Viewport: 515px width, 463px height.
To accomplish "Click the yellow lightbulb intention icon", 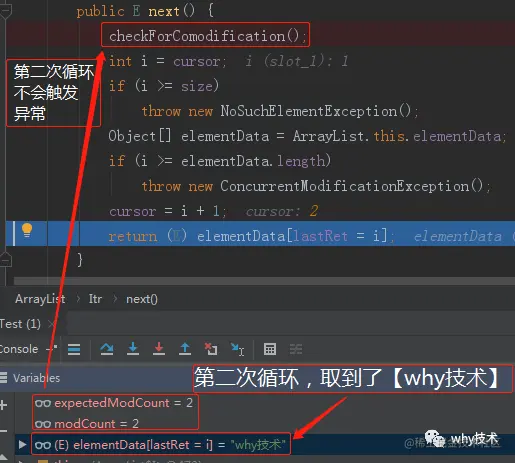I will click(27, 230).
